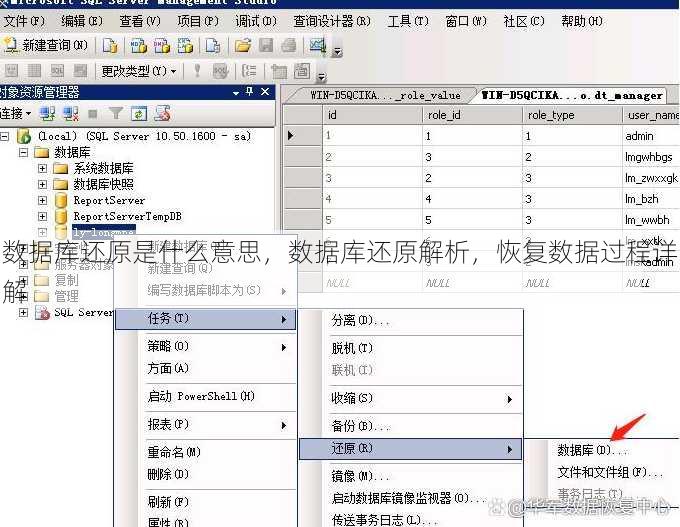
Task: Click the Execute SQL exclamation icon
Action: (197, 70)
